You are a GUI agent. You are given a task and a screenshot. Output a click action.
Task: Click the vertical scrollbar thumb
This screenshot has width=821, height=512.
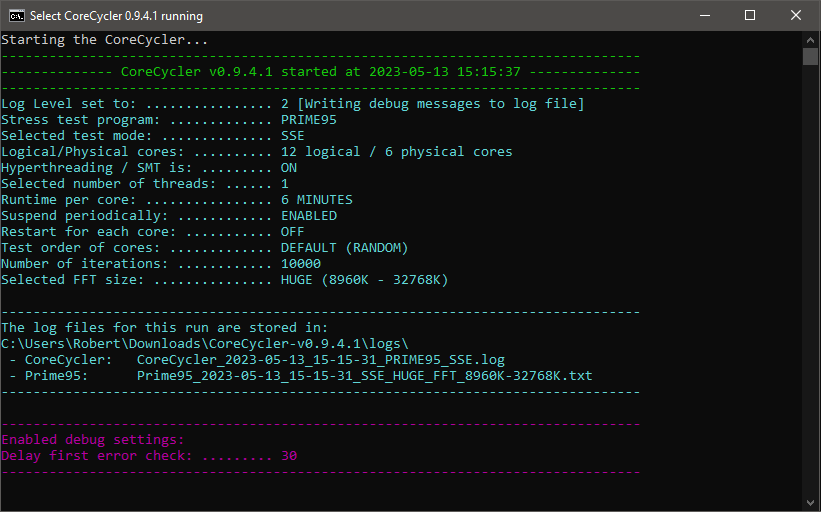[811, 56]
